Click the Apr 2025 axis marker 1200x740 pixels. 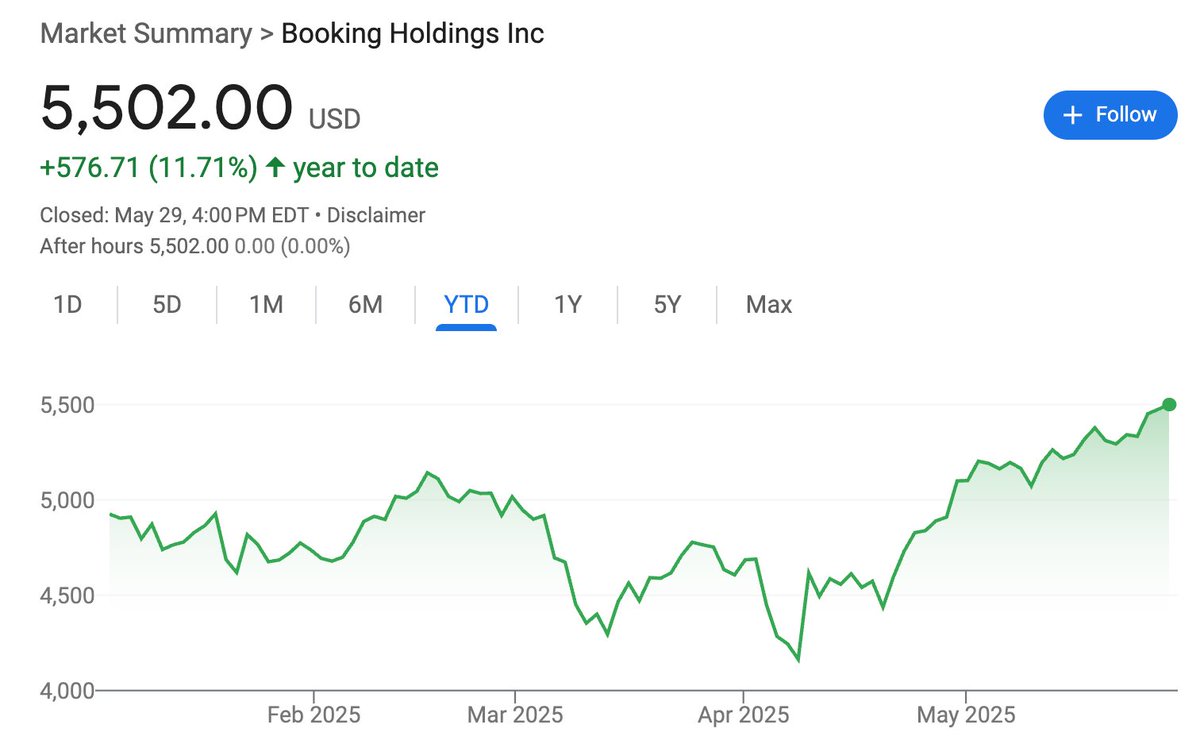[743, 716]
